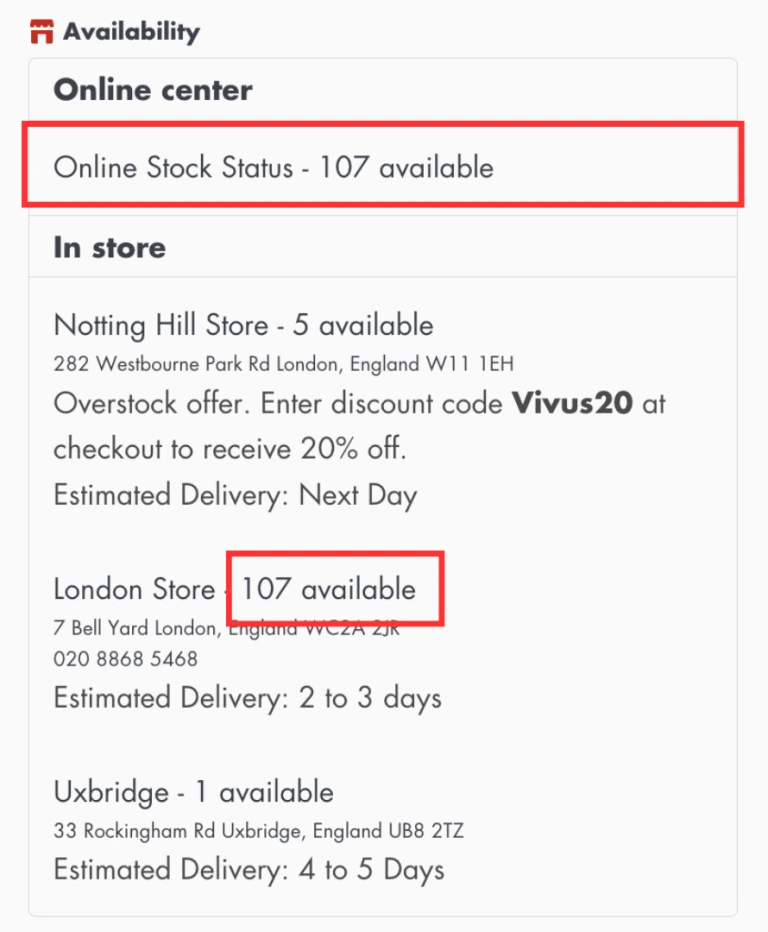Open the London Store name
This screenshot has height=932, width=768.
tap(134, 590)
